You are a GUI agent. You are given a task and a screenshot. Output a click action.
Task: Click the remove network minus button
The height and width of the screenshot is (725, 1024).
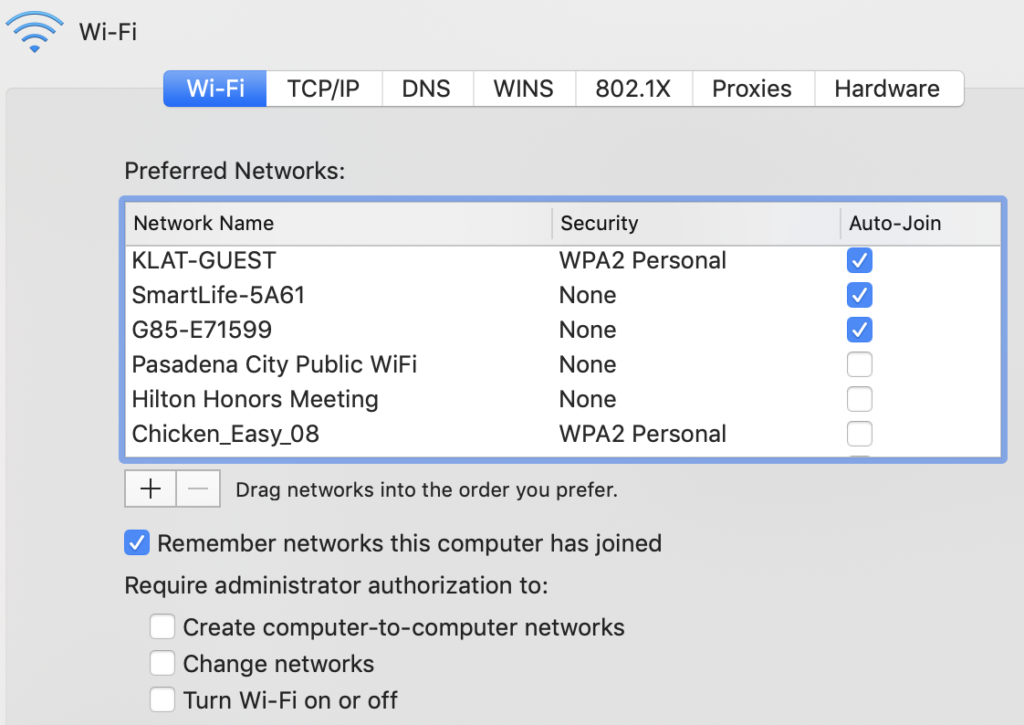(196, 488)
